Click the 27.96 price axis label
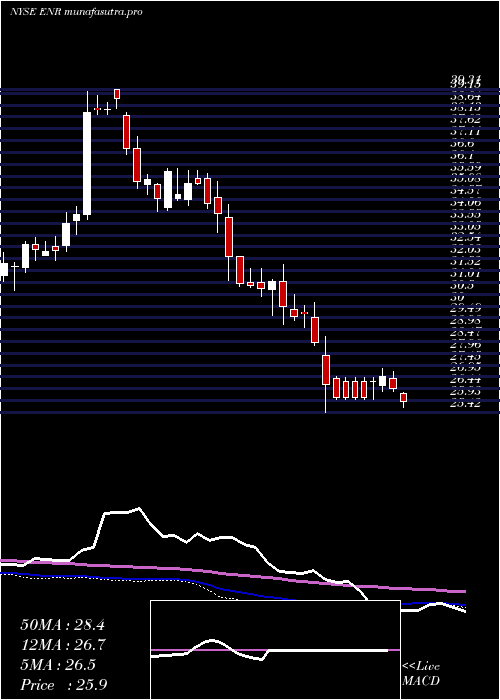Viewport: 500px width, 700px height. (x=465, y=345)
